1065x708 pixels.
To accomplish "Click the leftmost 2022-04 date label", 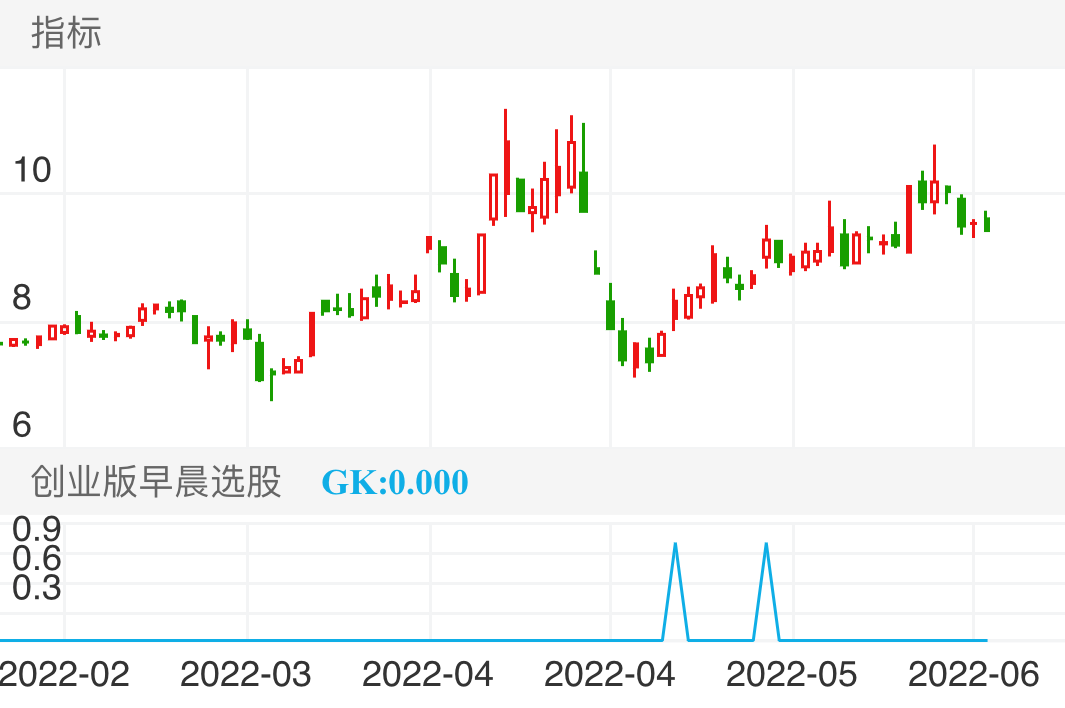I will pos(428,674).
